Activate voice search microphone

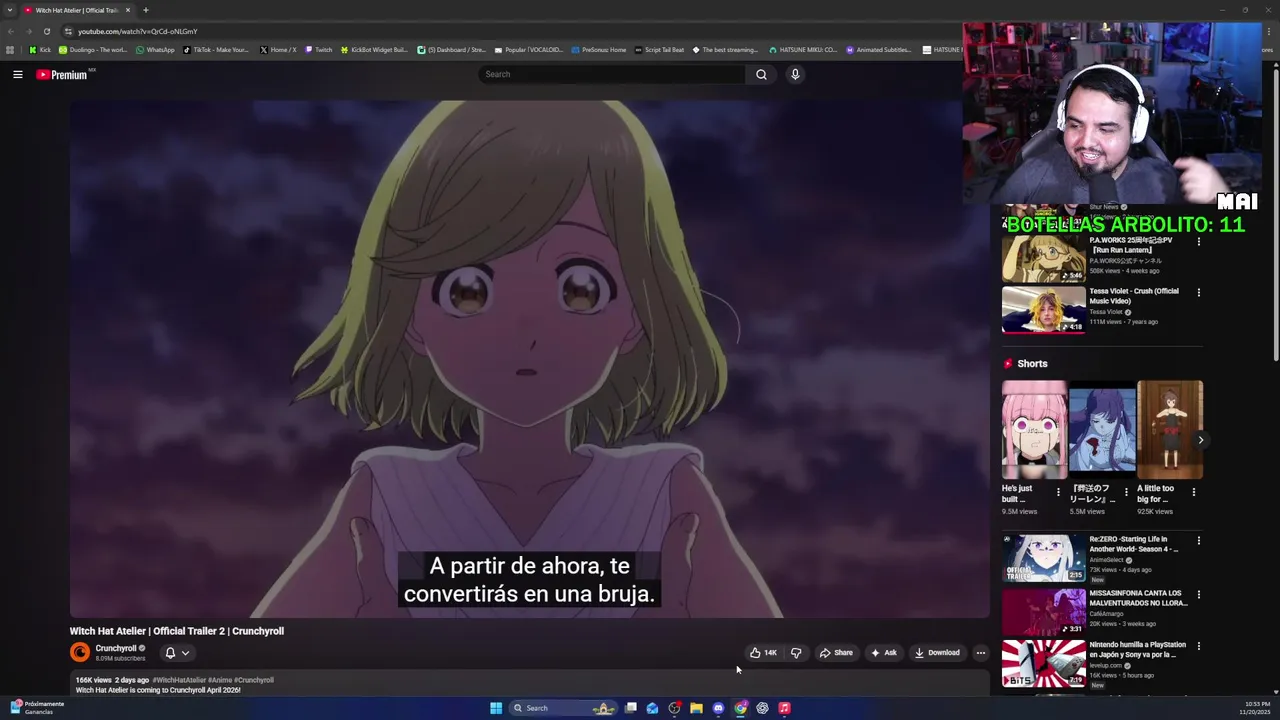point(795,74)
